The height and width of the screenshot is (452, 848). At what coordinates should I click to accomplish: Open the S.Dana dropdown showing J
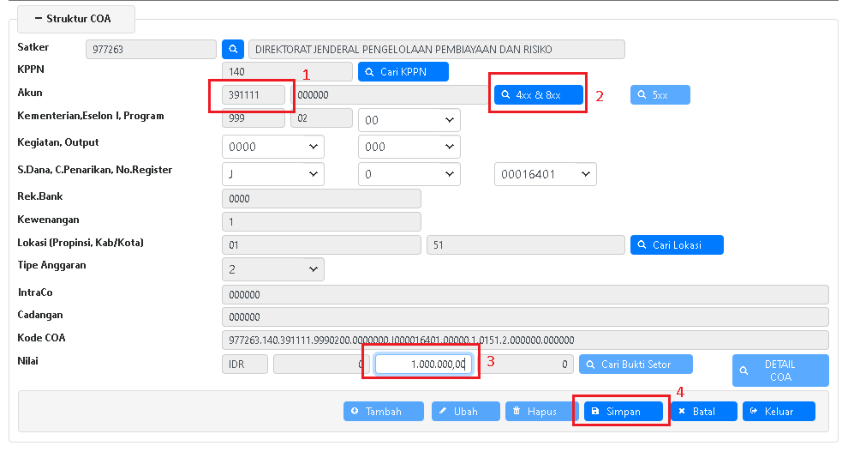(x=273, y=173)
